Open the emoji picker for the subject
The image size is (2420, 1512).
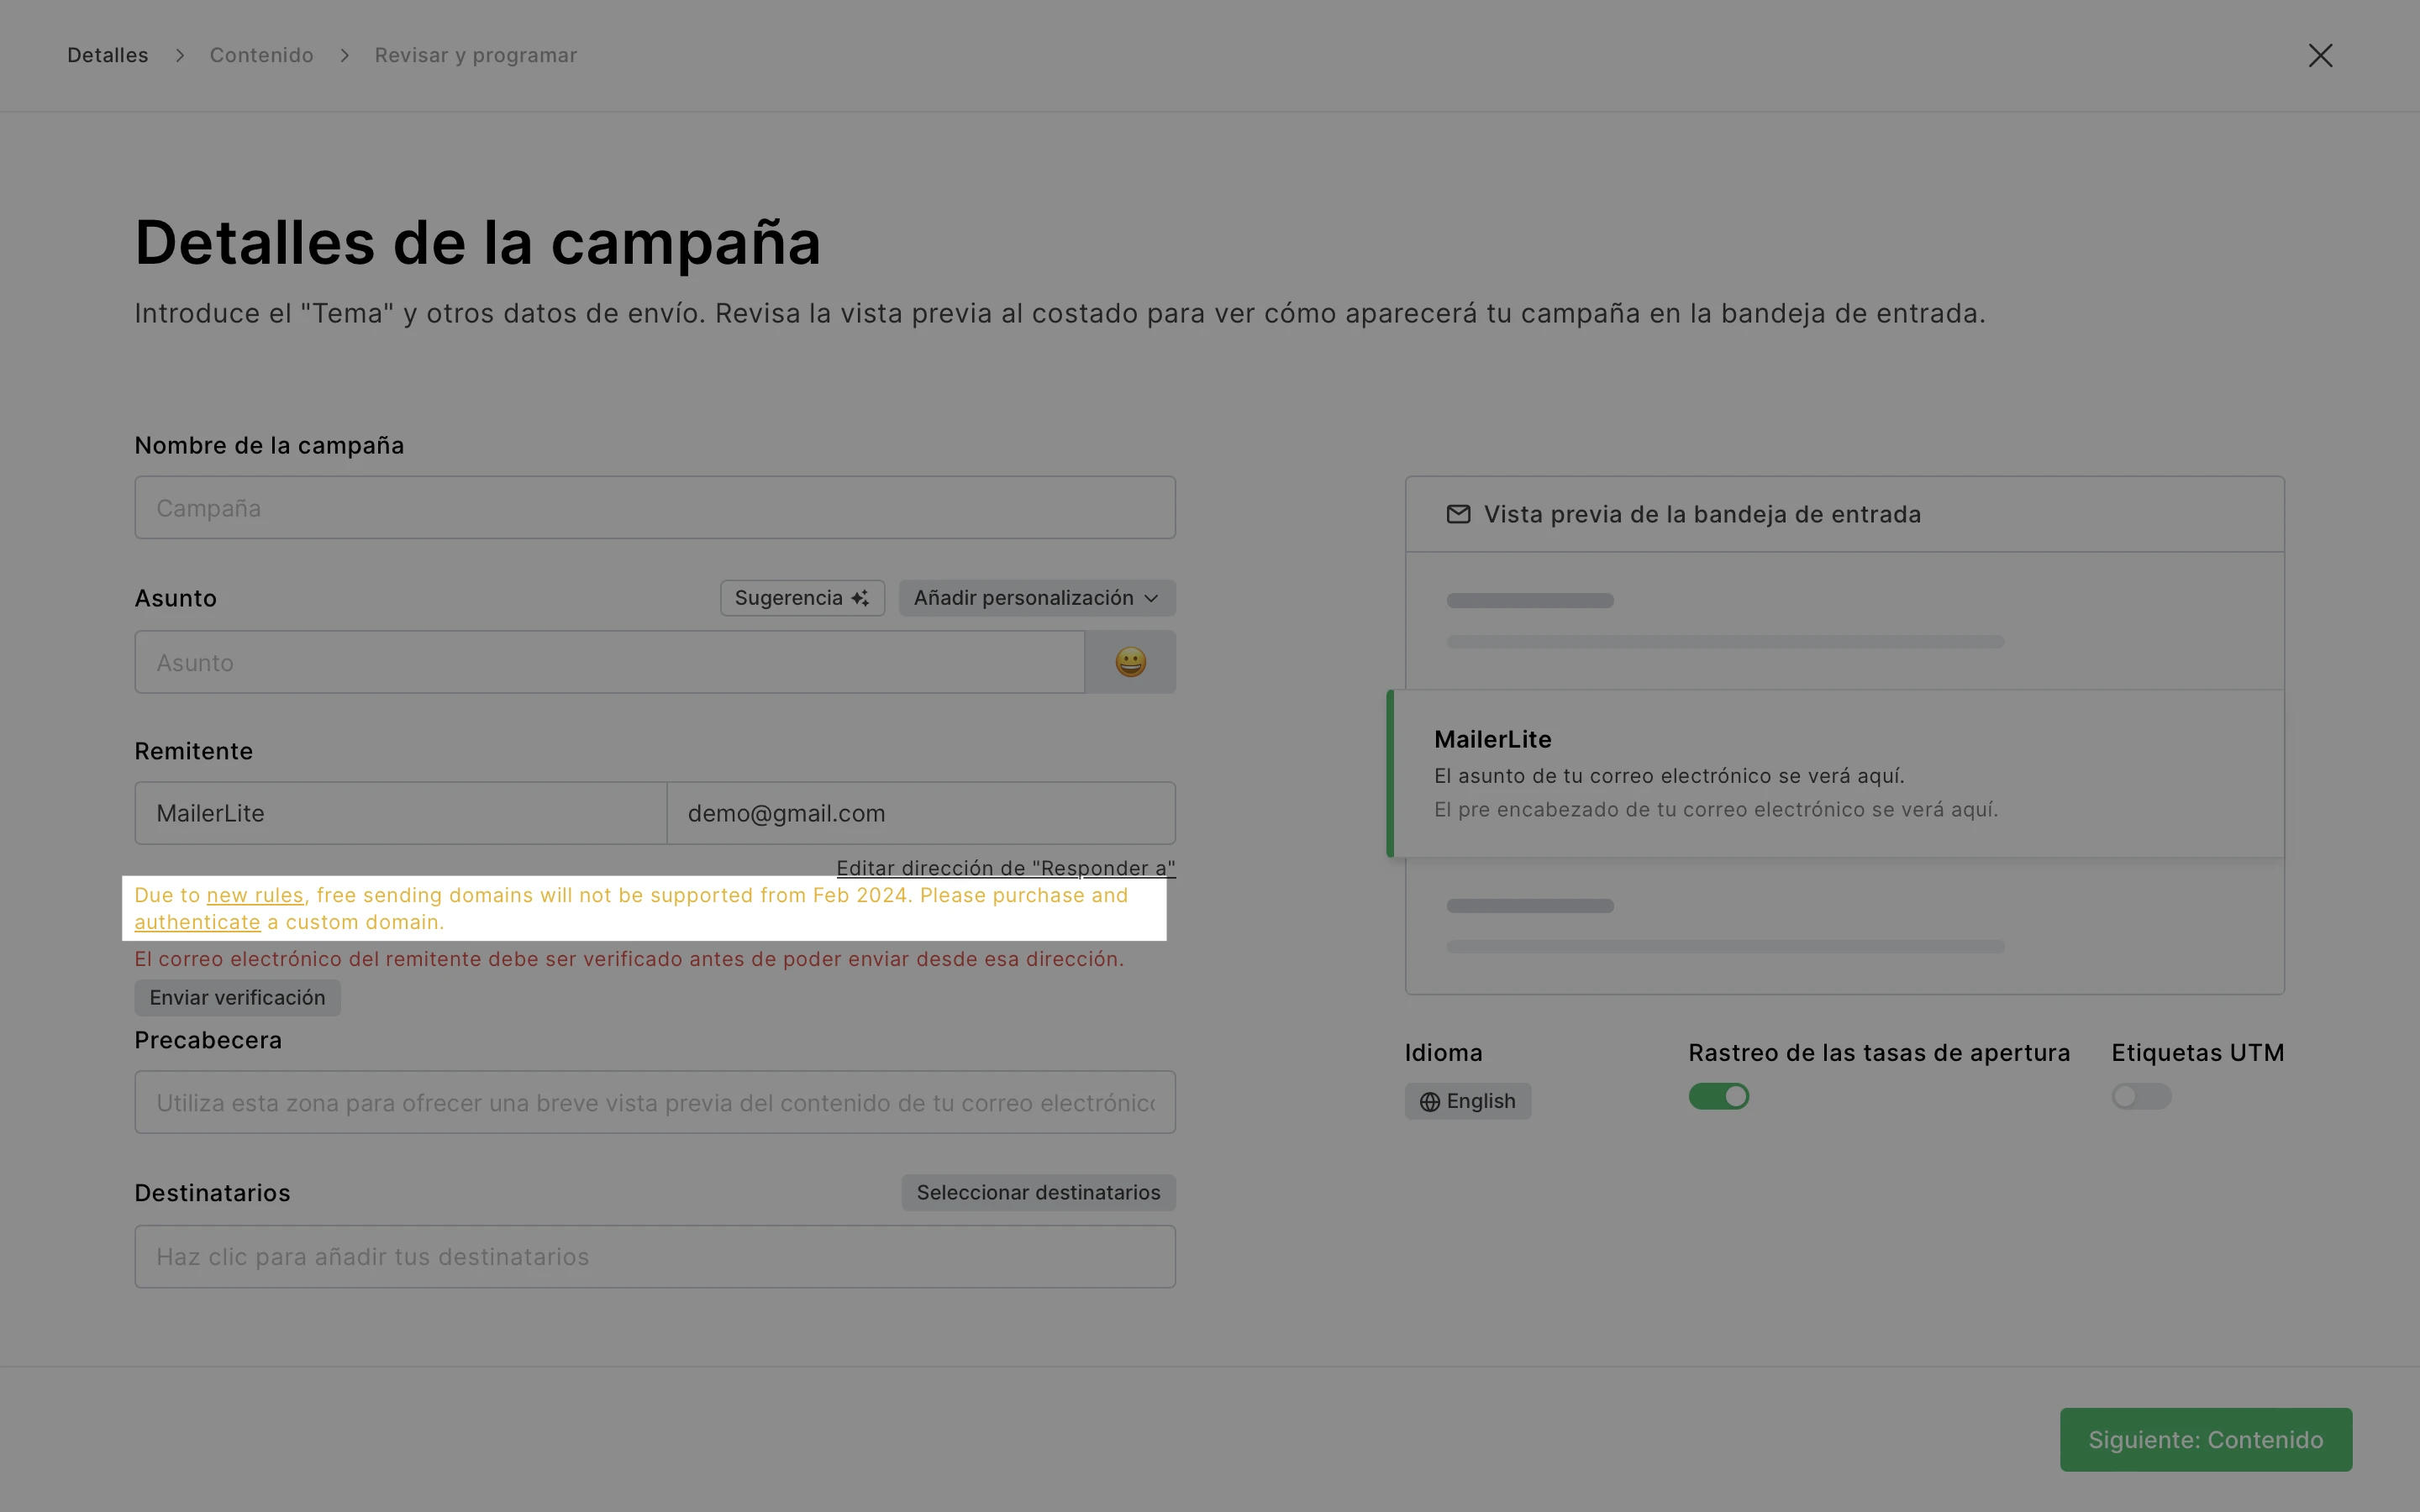(x=1130, y=662)
